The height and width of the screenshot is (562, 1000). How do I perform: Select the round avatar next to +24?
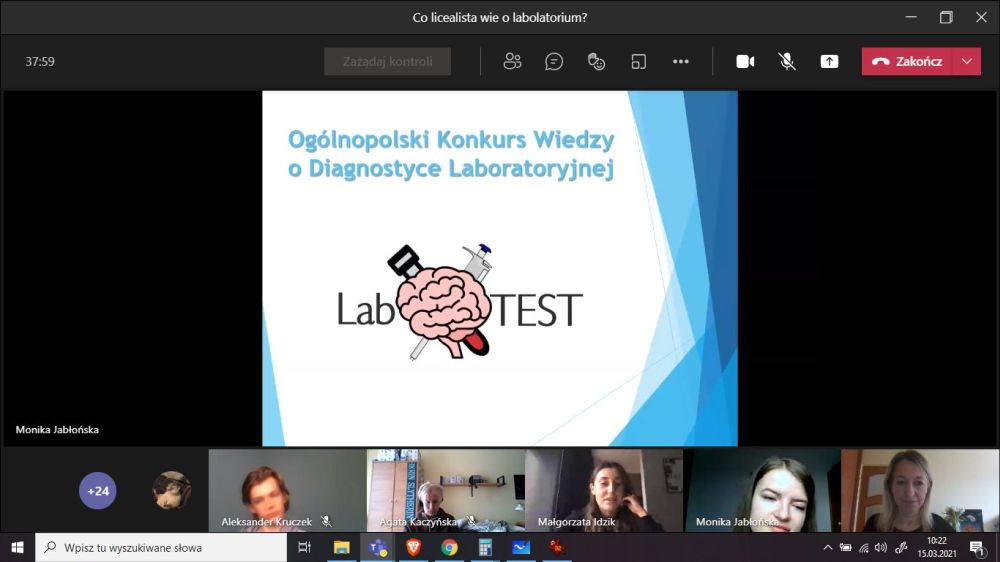click(172, 491)
